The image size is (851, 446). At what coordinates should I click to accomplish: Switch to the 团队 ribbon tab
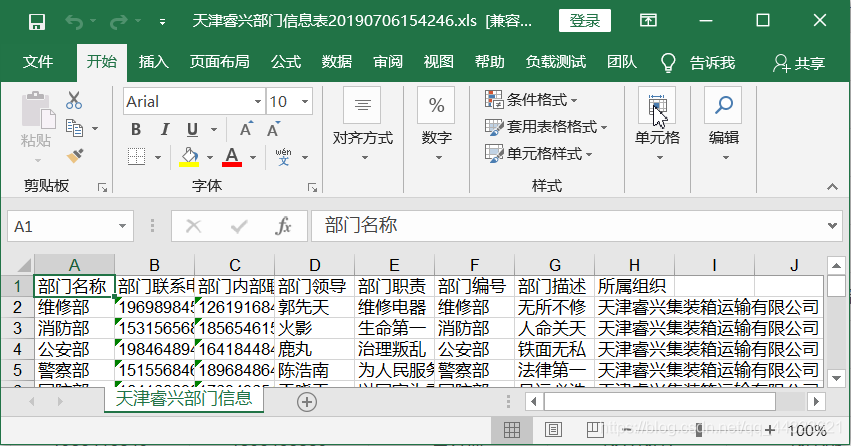click(622, 62)
